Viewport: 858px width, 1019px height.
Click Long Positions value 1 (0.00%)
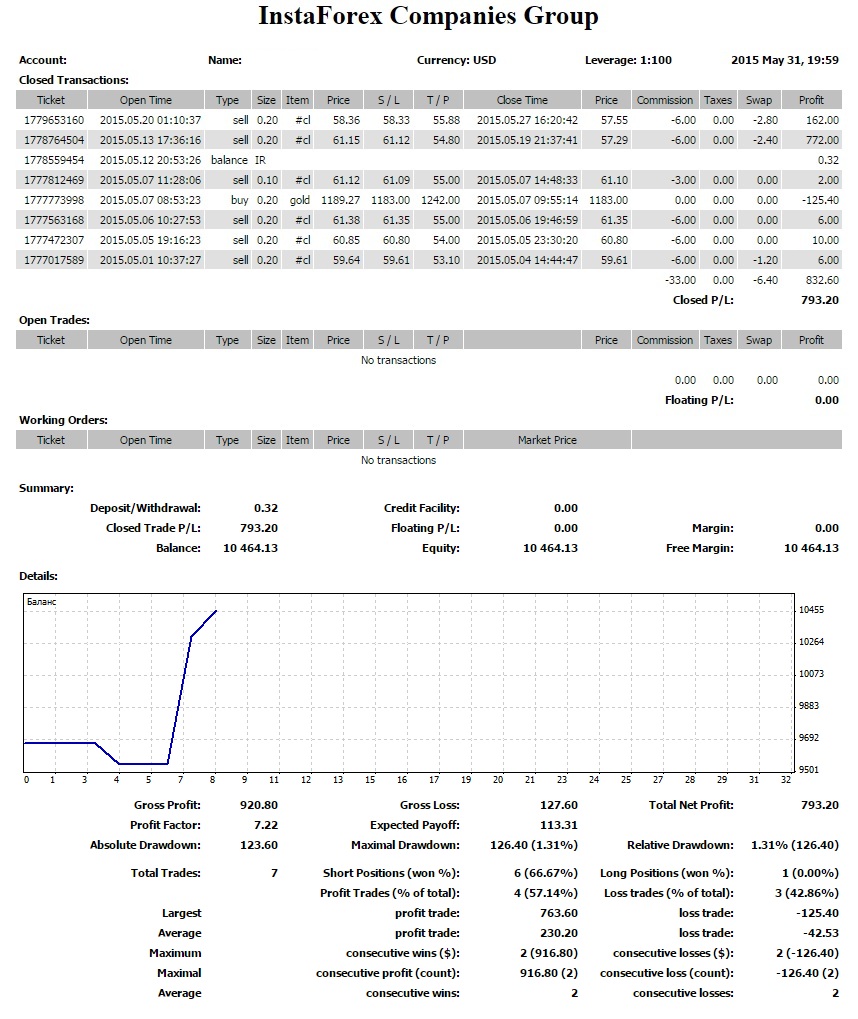(x=810, y=873)
